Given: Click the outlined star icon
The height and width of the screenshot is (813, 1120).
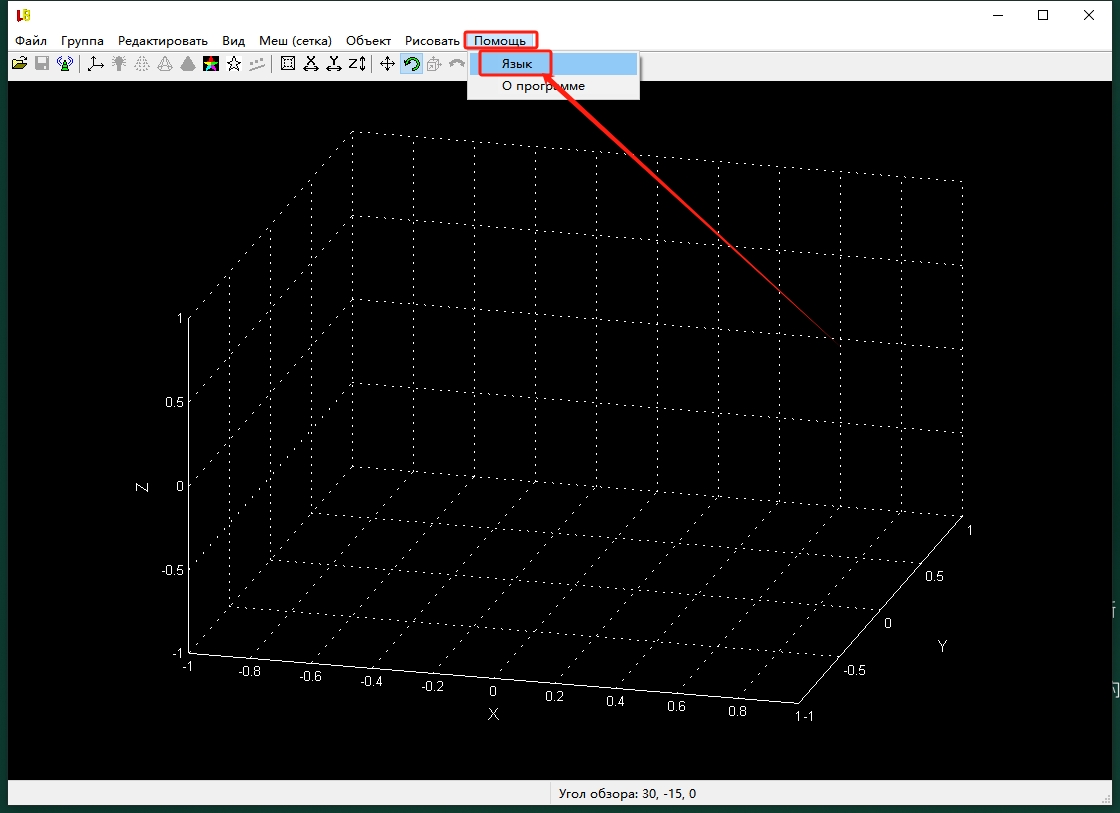Looking at the screenshot, I should pyautogui.click(x=234, y=64).
